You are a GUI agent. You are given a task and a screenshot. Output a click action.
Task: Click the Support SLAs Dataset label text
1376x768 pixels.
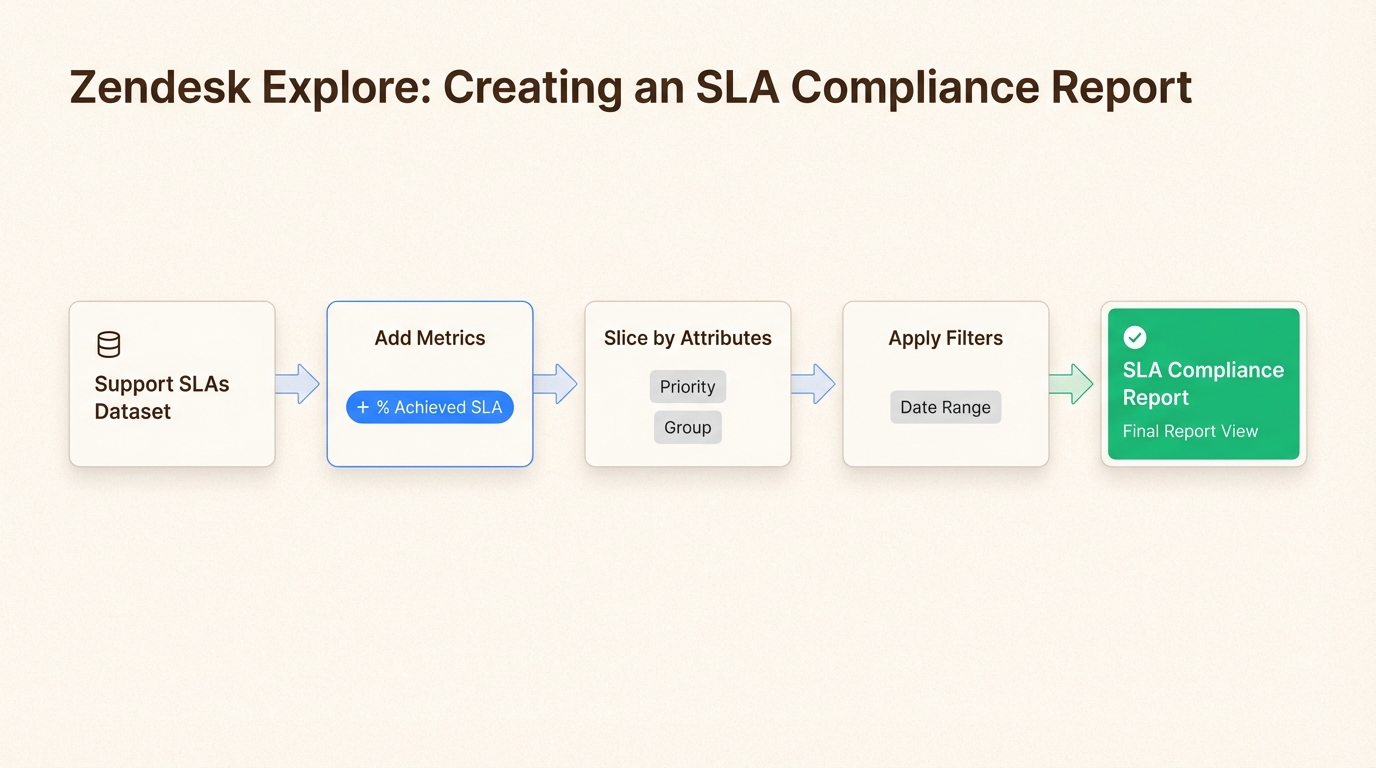tap(162, 398)
